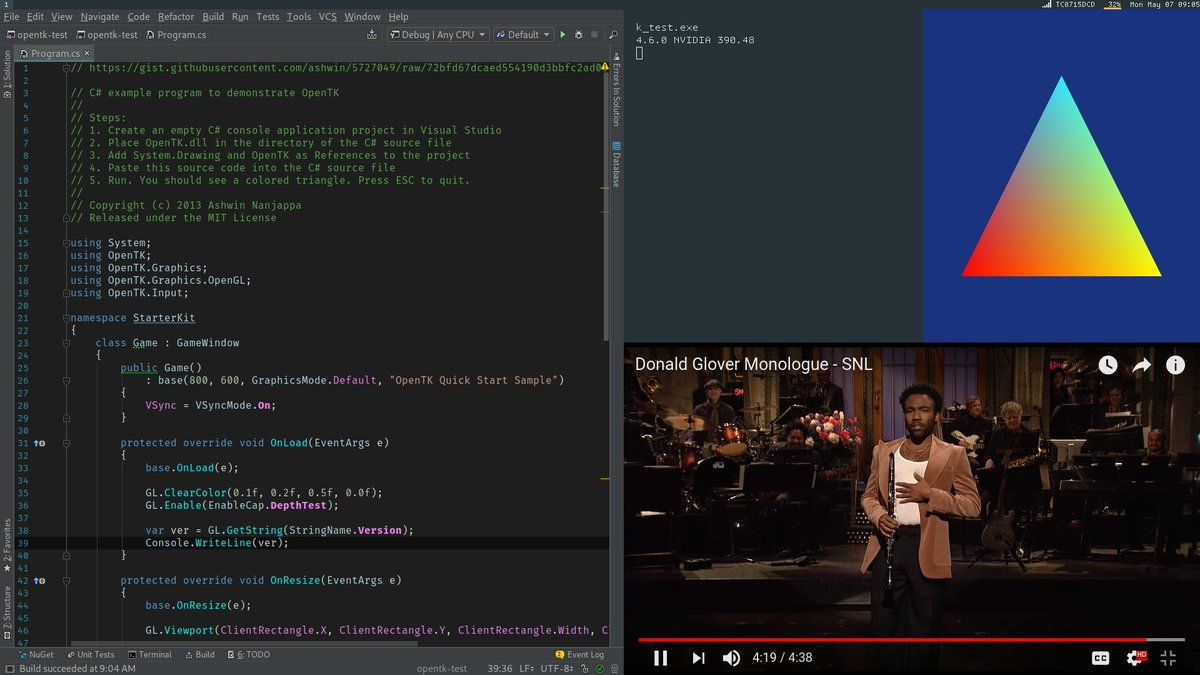Exit fullscreen in video player
Image resolution: width=1200 pixels, height=675 pixels.
pyautogui.click(x=1168, y=657)
